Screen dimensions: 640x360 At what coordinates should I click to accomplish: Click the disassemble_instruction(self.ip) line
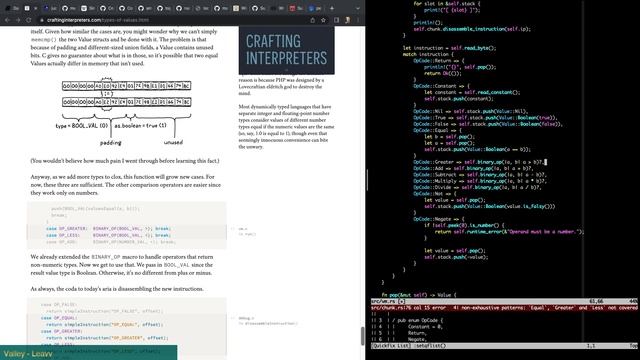click(472, 29)
